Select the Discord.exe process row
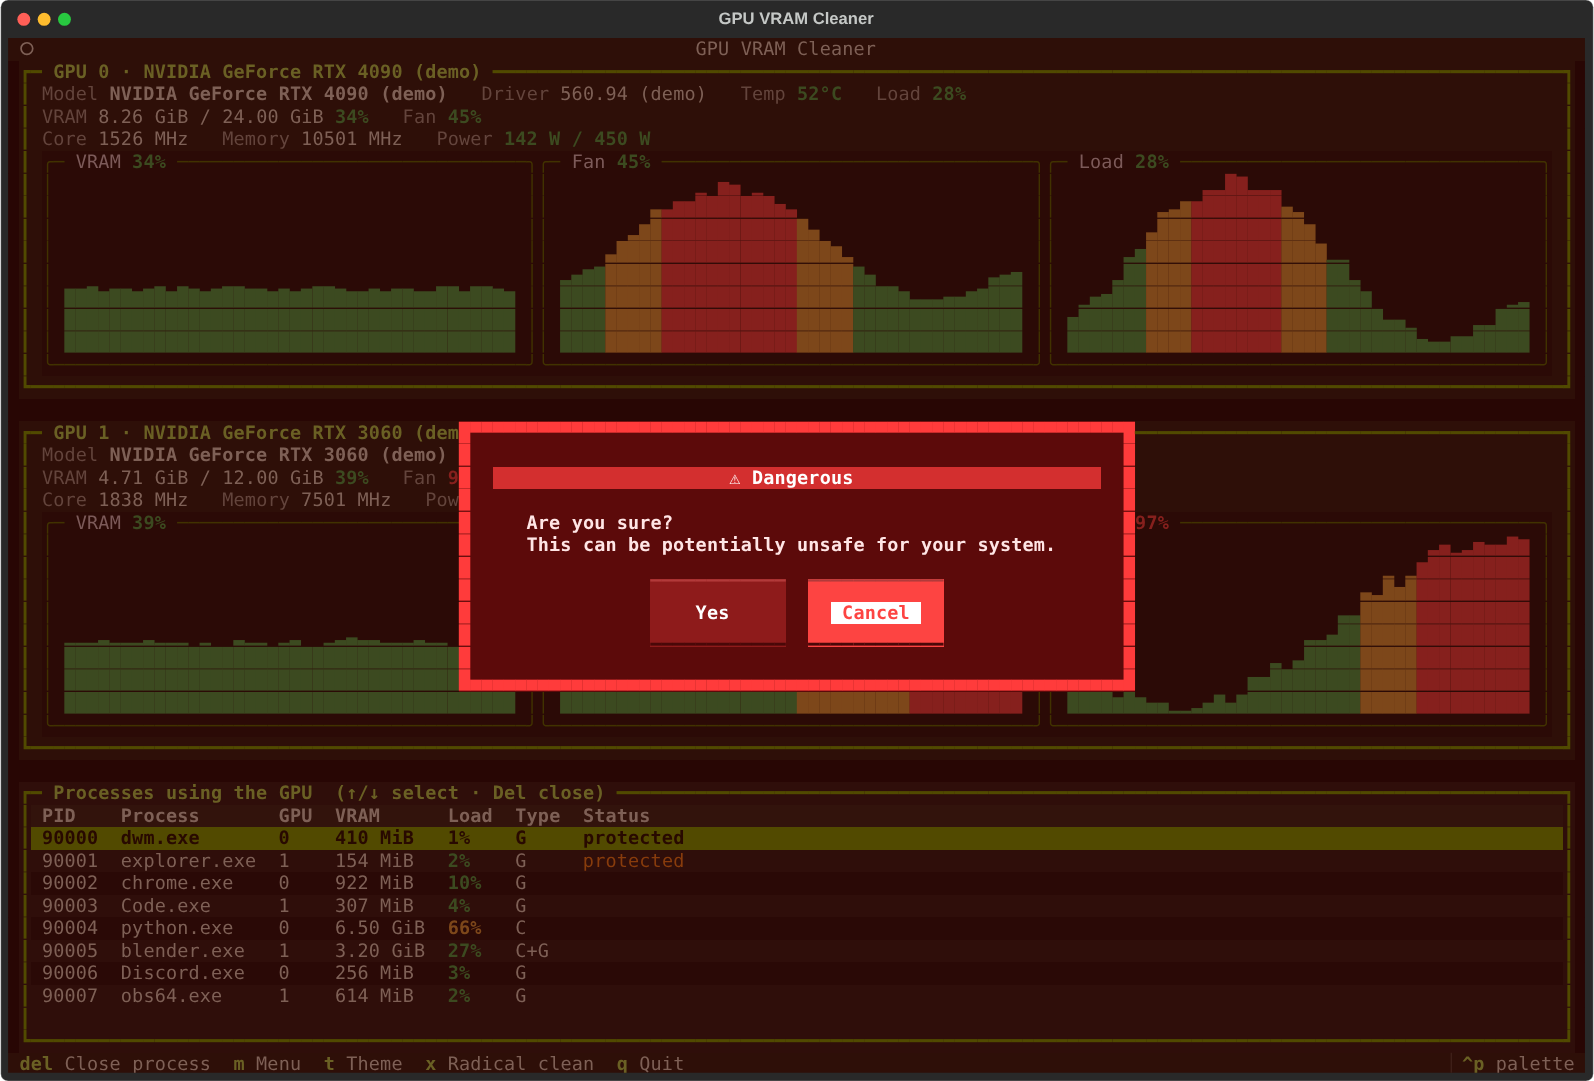Screen dimensions: 1594x1081 797,973
